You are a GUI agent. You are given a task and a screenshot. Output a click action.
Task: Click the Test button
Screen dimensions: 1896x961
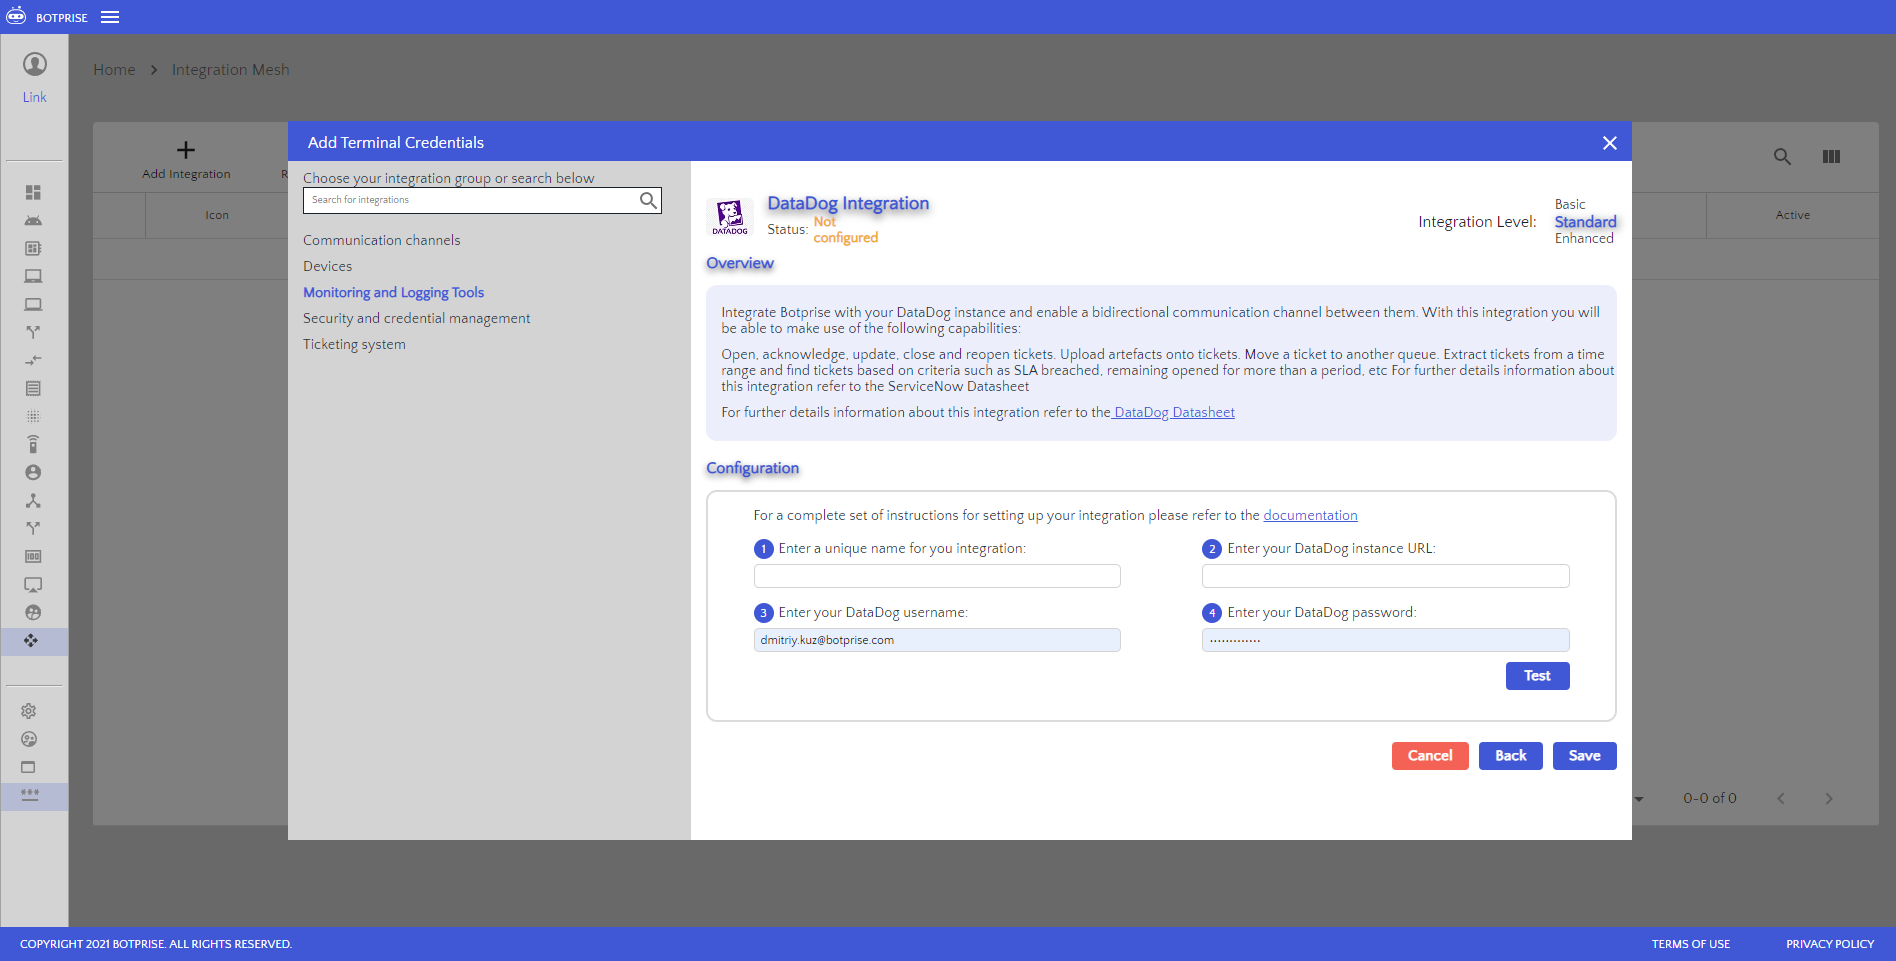1537,676
